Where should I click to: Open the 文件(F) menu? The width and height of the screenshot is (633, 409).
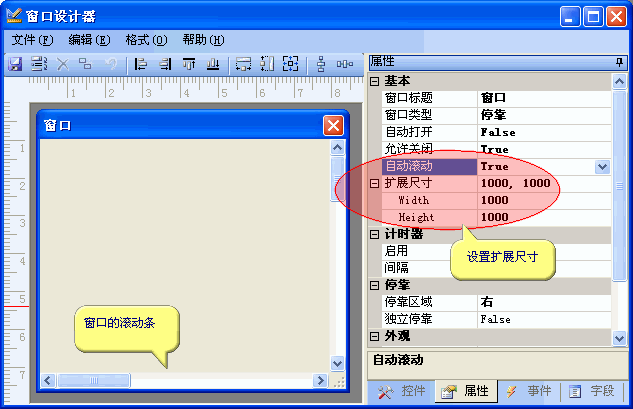(32, 40)
